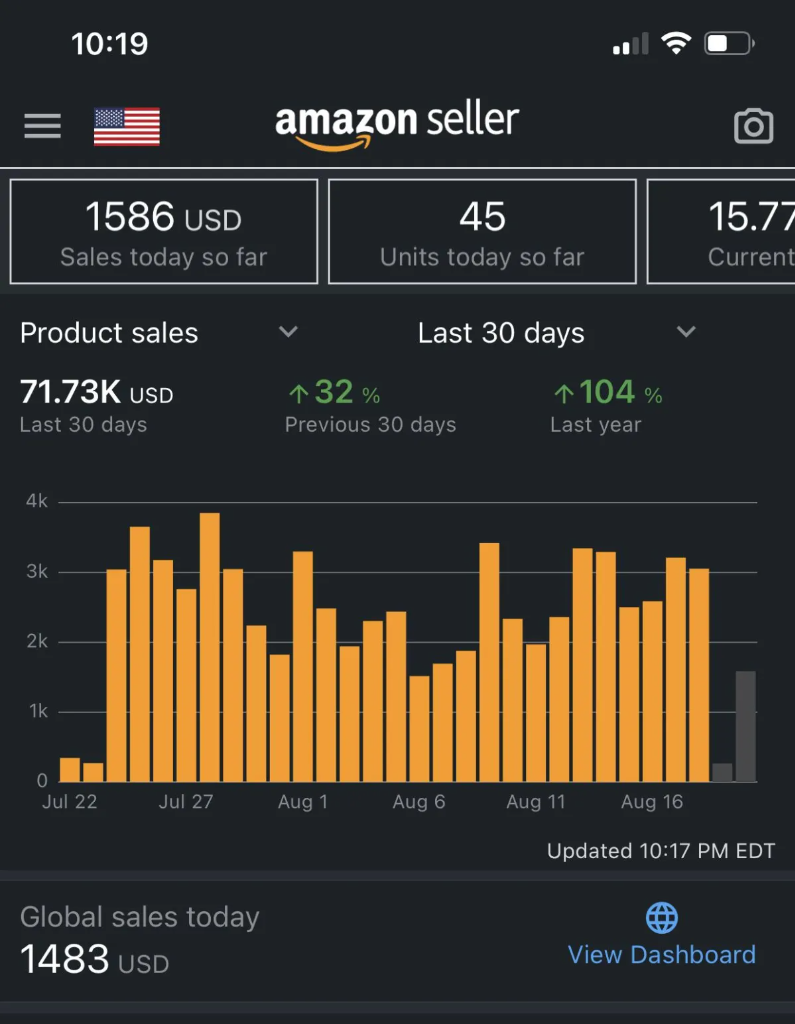
Task: Click the globe icon above View Dashboard
Action: (x=662, y=918)
